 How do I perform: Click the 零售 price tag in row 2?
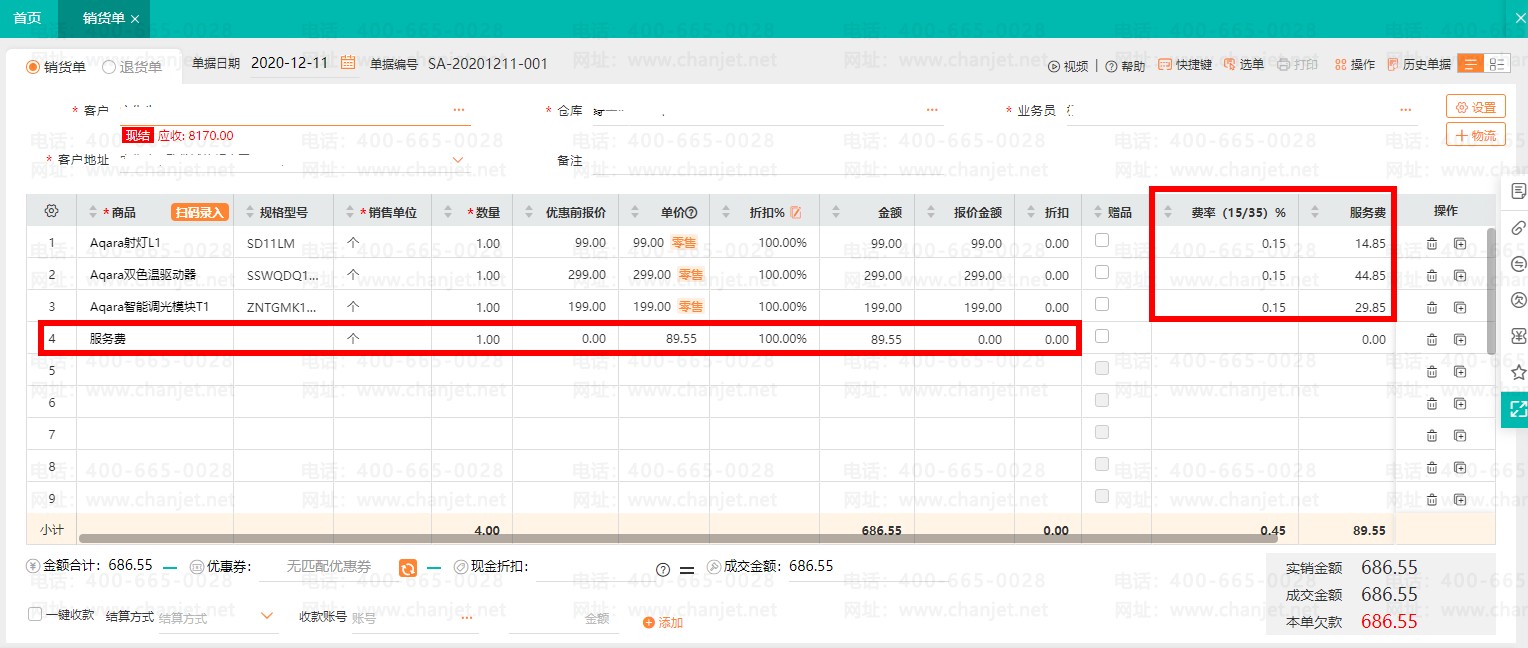click(x=691, y=275)
